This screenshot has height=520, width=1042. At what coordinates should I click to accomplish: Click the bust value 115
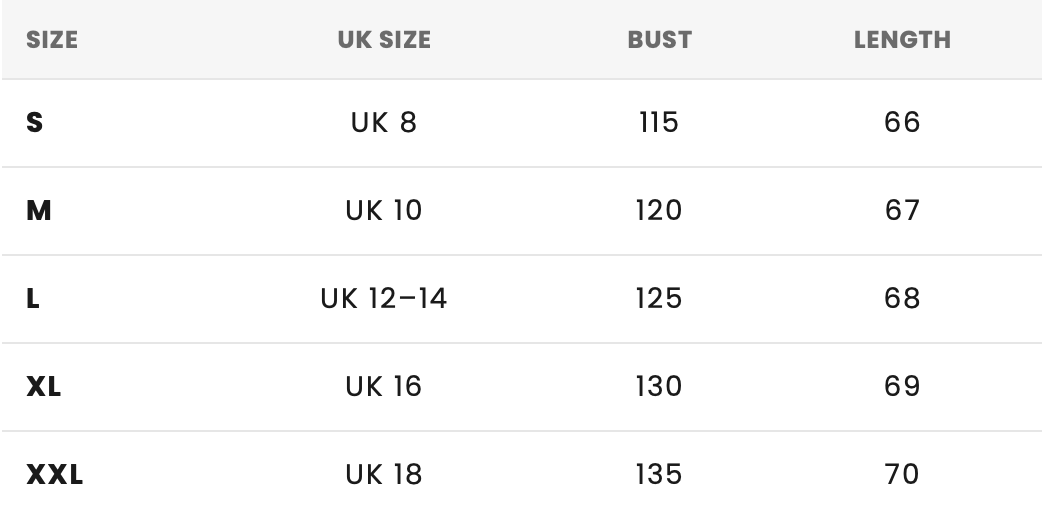pos(659,122)
